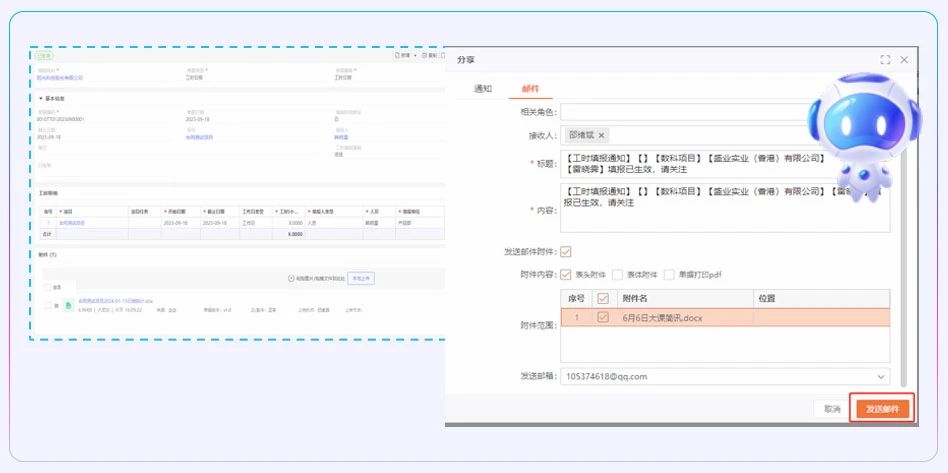Viewport: 948px width, 473px height.
Task: Click into the 标题 text field
Action: click(x=690, y=164)
